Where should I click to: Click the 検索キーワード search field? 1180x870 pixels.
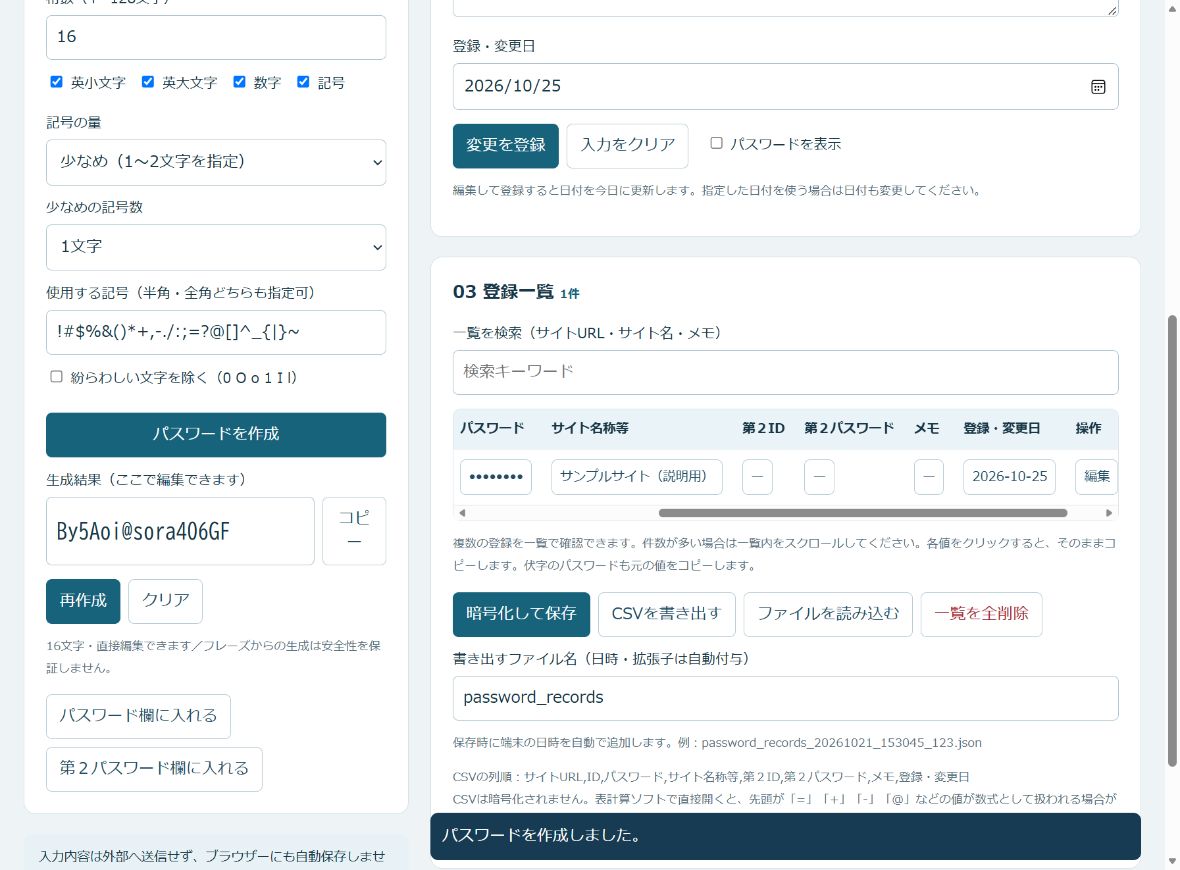786,372
